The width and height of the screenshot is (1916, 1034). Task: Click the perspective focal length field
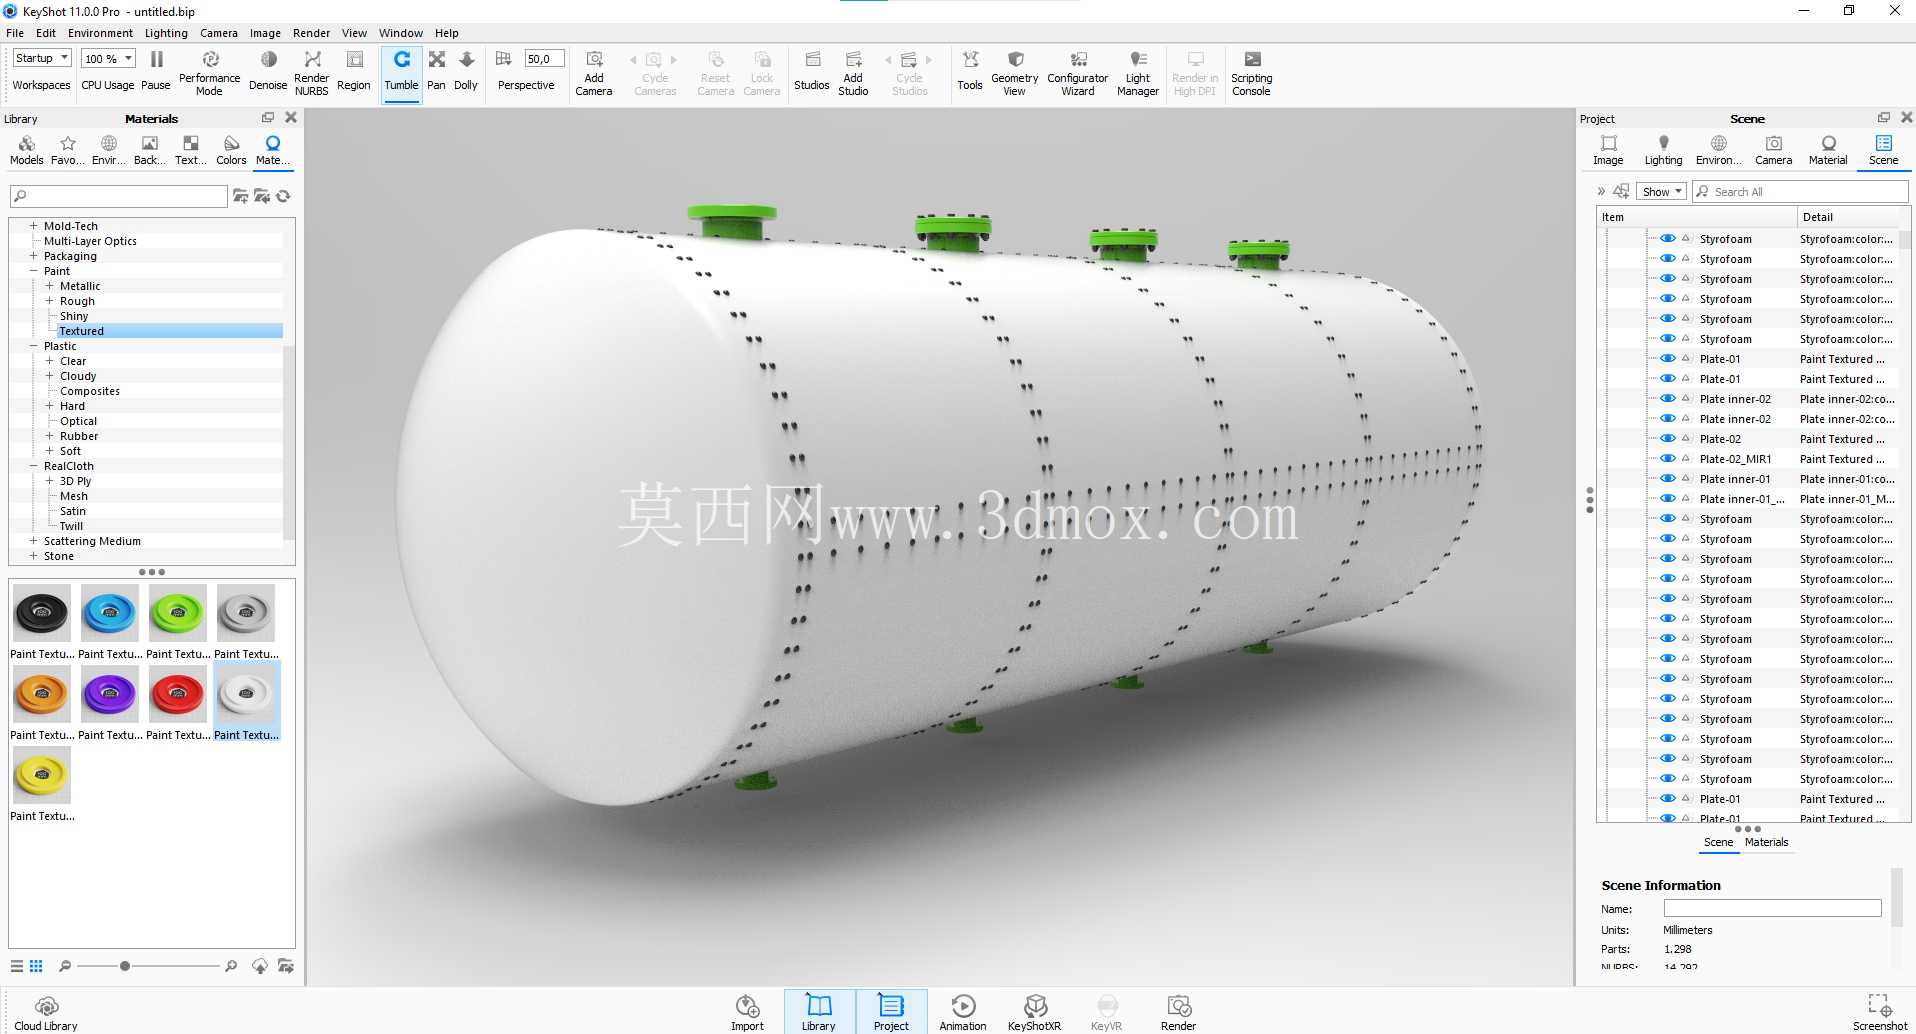544,59
